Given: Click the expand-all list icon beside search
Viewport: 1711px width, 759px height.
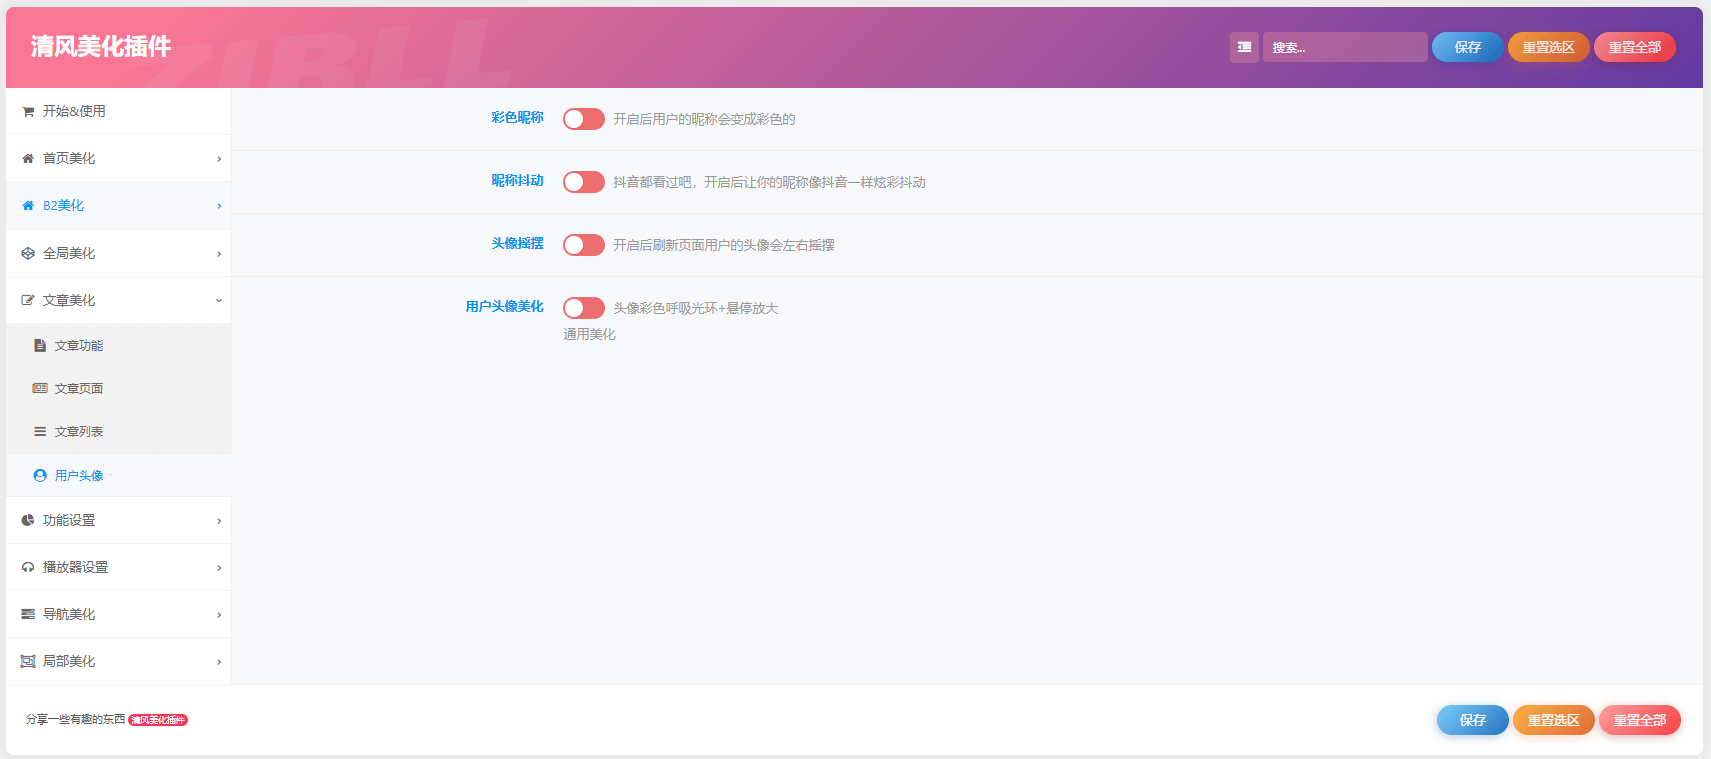Looking at the screenshot, I should [x=1244, y=47].
